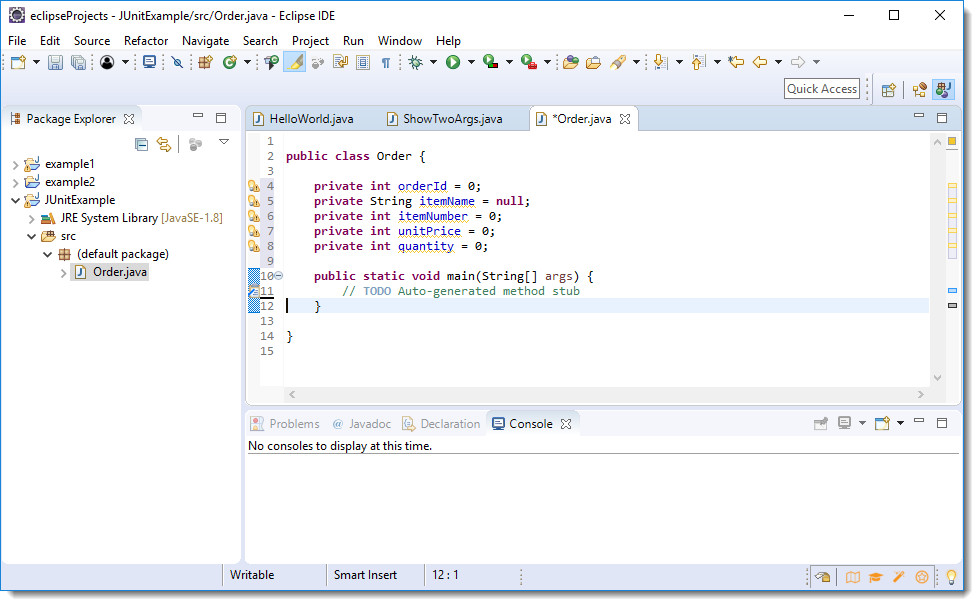Click the Save All toolbar icon
This screenshot has width=979, height=606.
pos(78,62)
